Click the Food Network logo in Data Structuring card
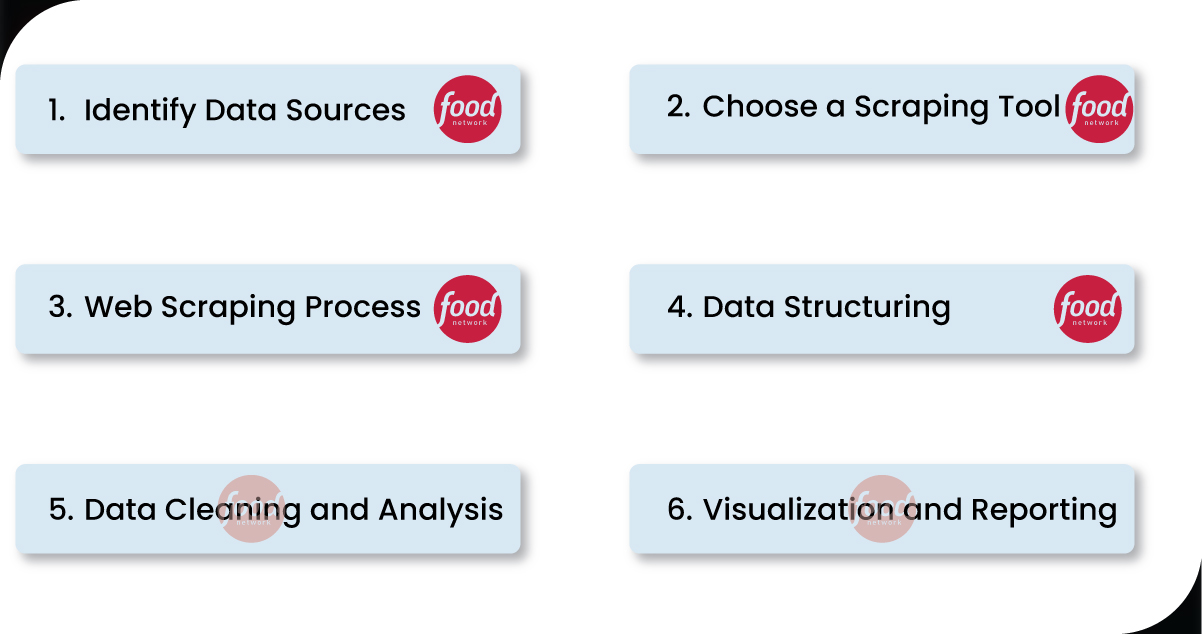The image size is (1202, 634). pyautogui.click(x=1088, y=309)
